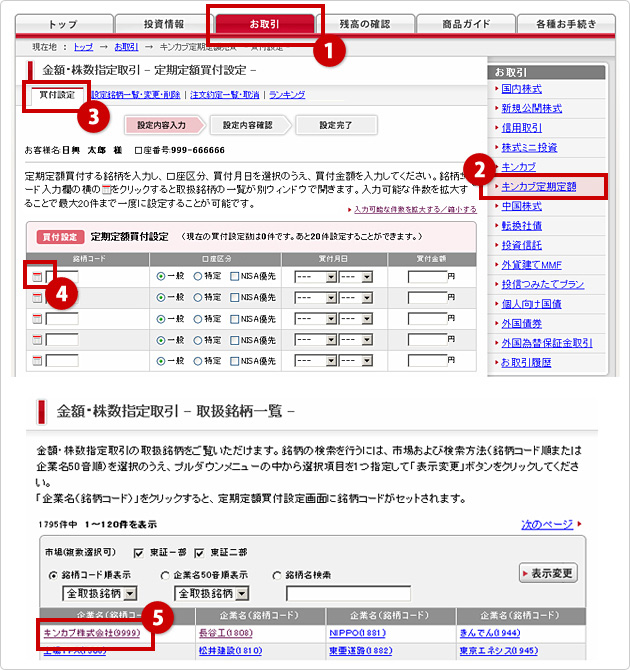The height and width of the screenshot is (670, 630).
Task: Open 外貨建てMMF in the sidebar
Action: [x=531, y=265]
